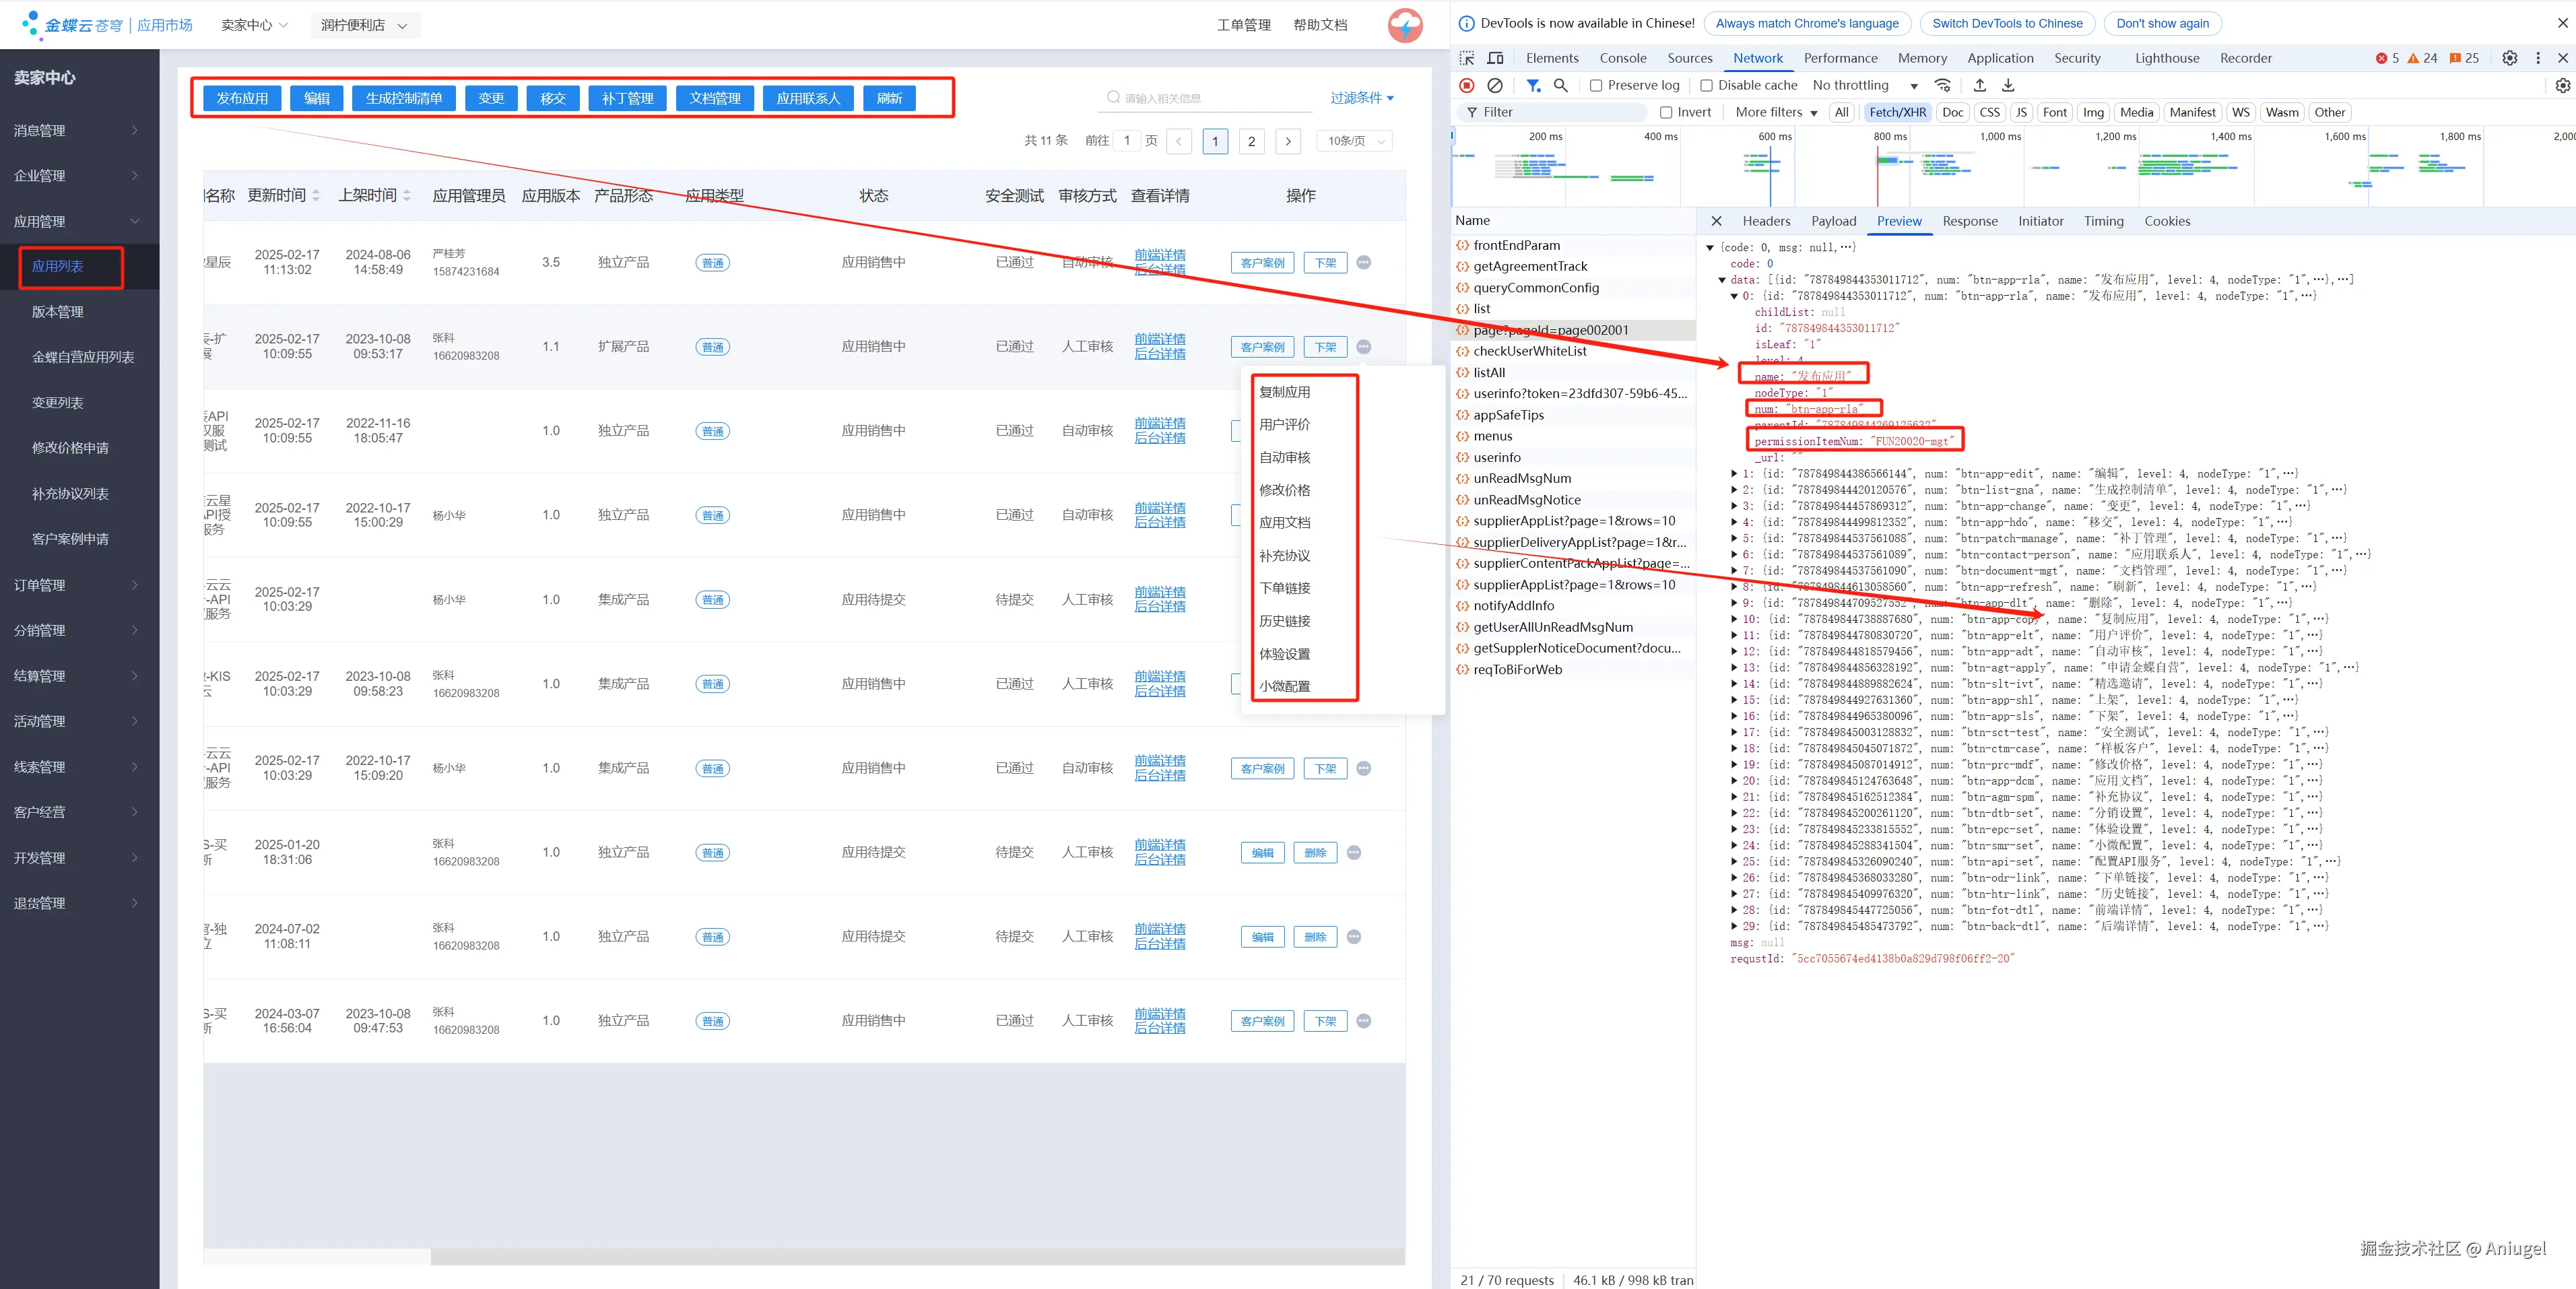Switch to the Response tab
This screenshot has width=2576, height=1289.
click(1969, 221)
